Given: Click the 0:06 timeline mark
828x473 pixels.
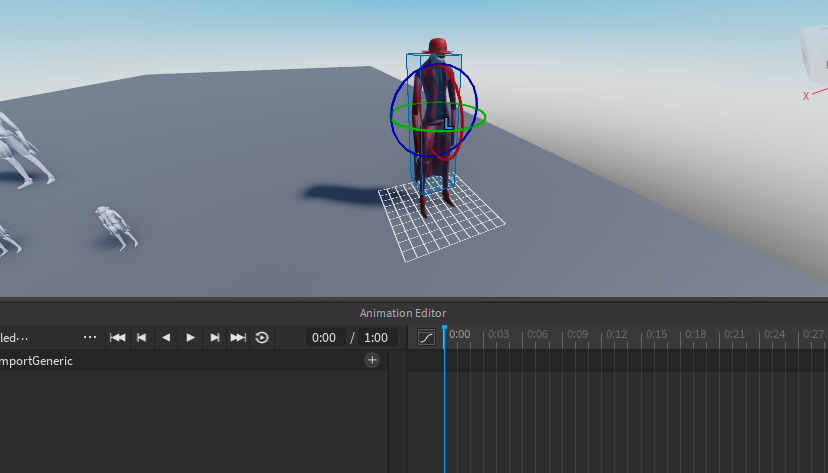Looking at the screenshot, I should (x=537, y=334).
